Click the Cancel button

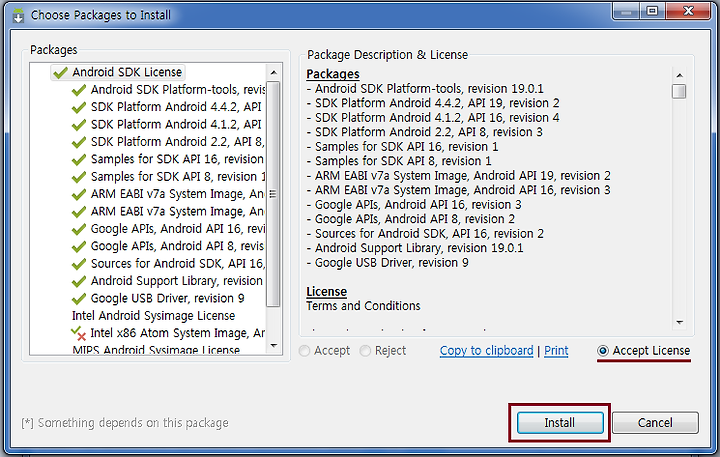tap(655, 423)
